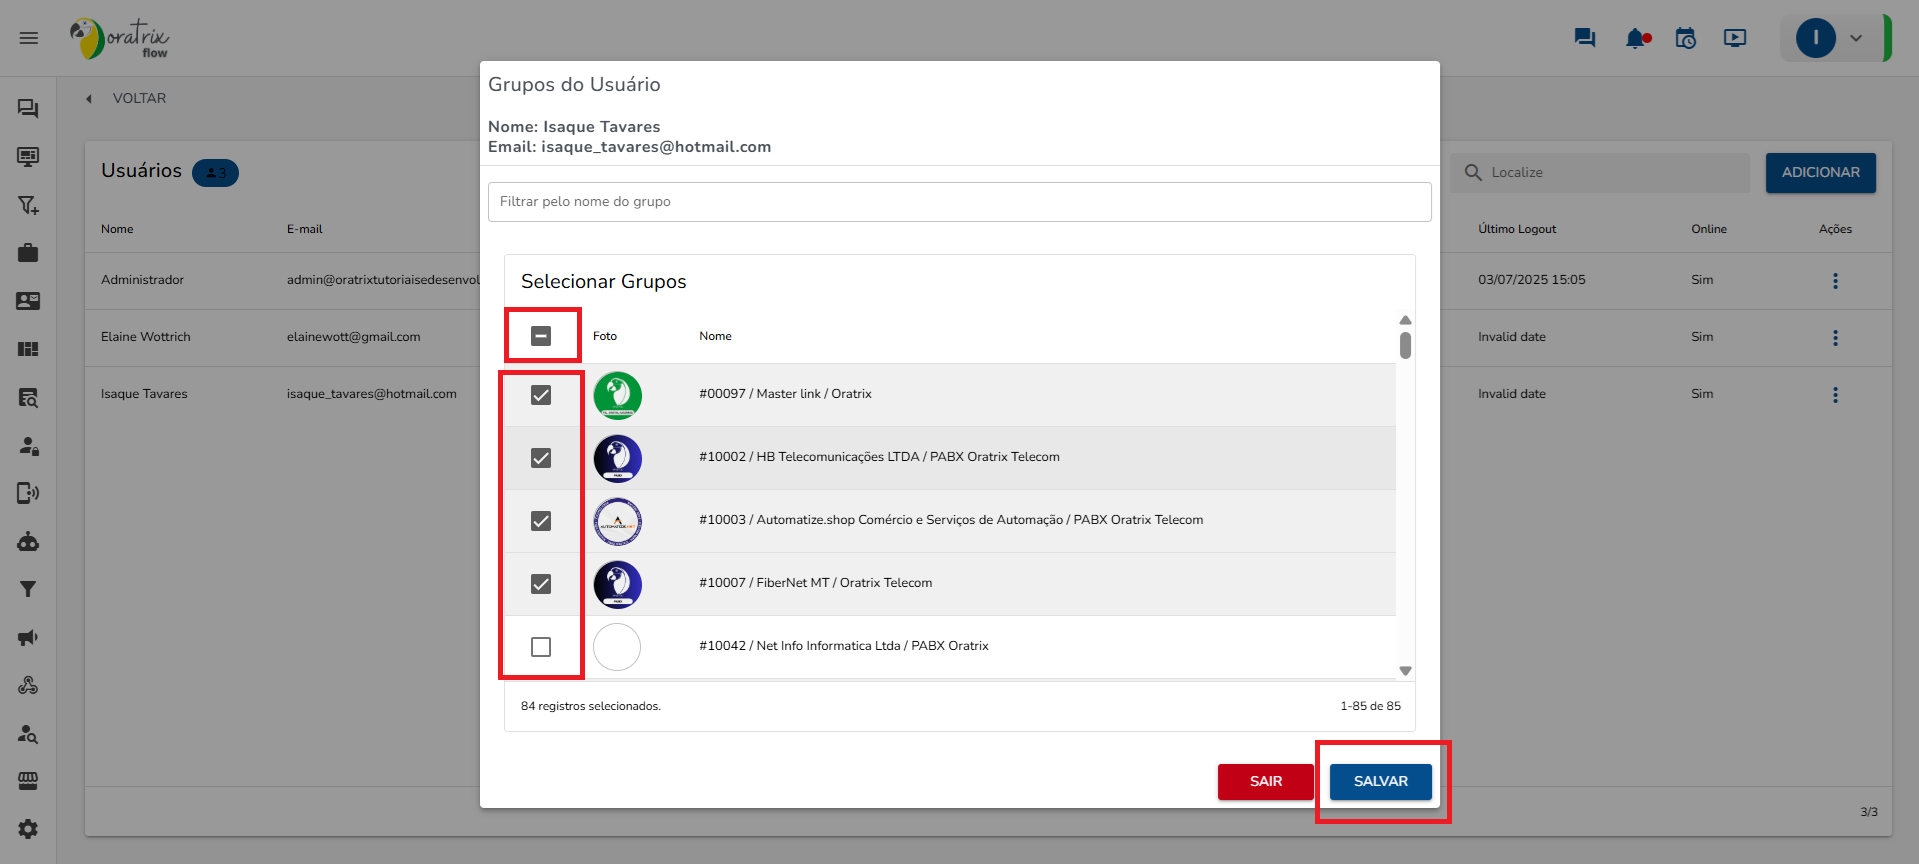Uncheck the FiberNet MT group checkbox
1919x867 pixels.
[541, 584]
